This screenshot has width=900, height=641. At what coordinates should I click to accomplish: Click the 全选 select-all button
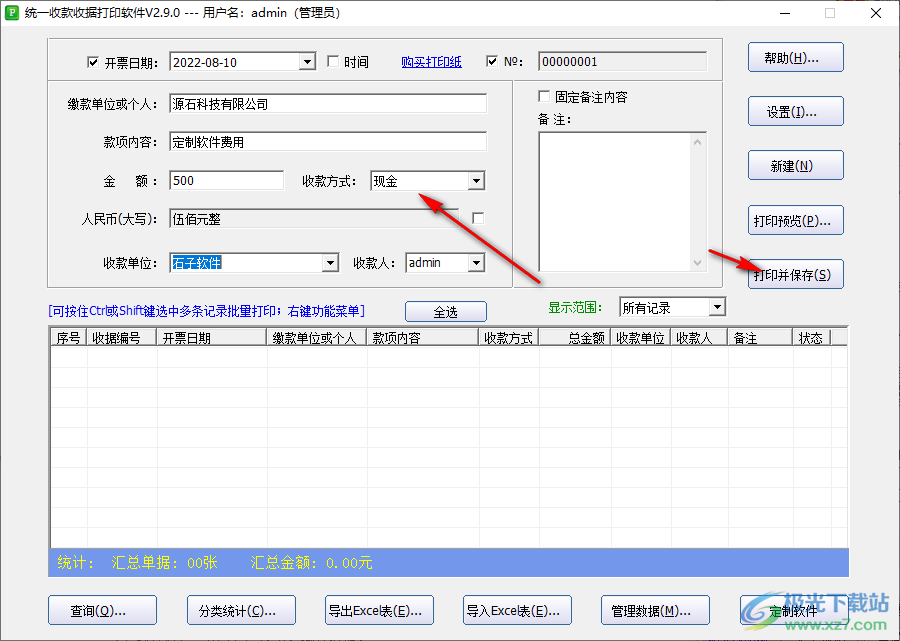pos(445,311)
